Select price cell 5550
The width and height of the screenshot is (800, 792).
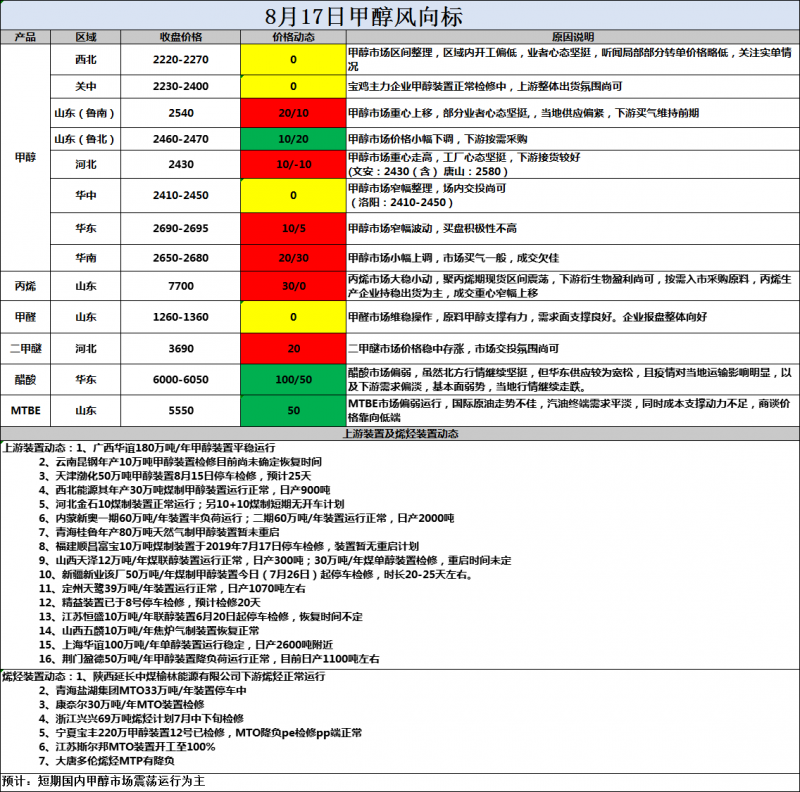[181, 411]
